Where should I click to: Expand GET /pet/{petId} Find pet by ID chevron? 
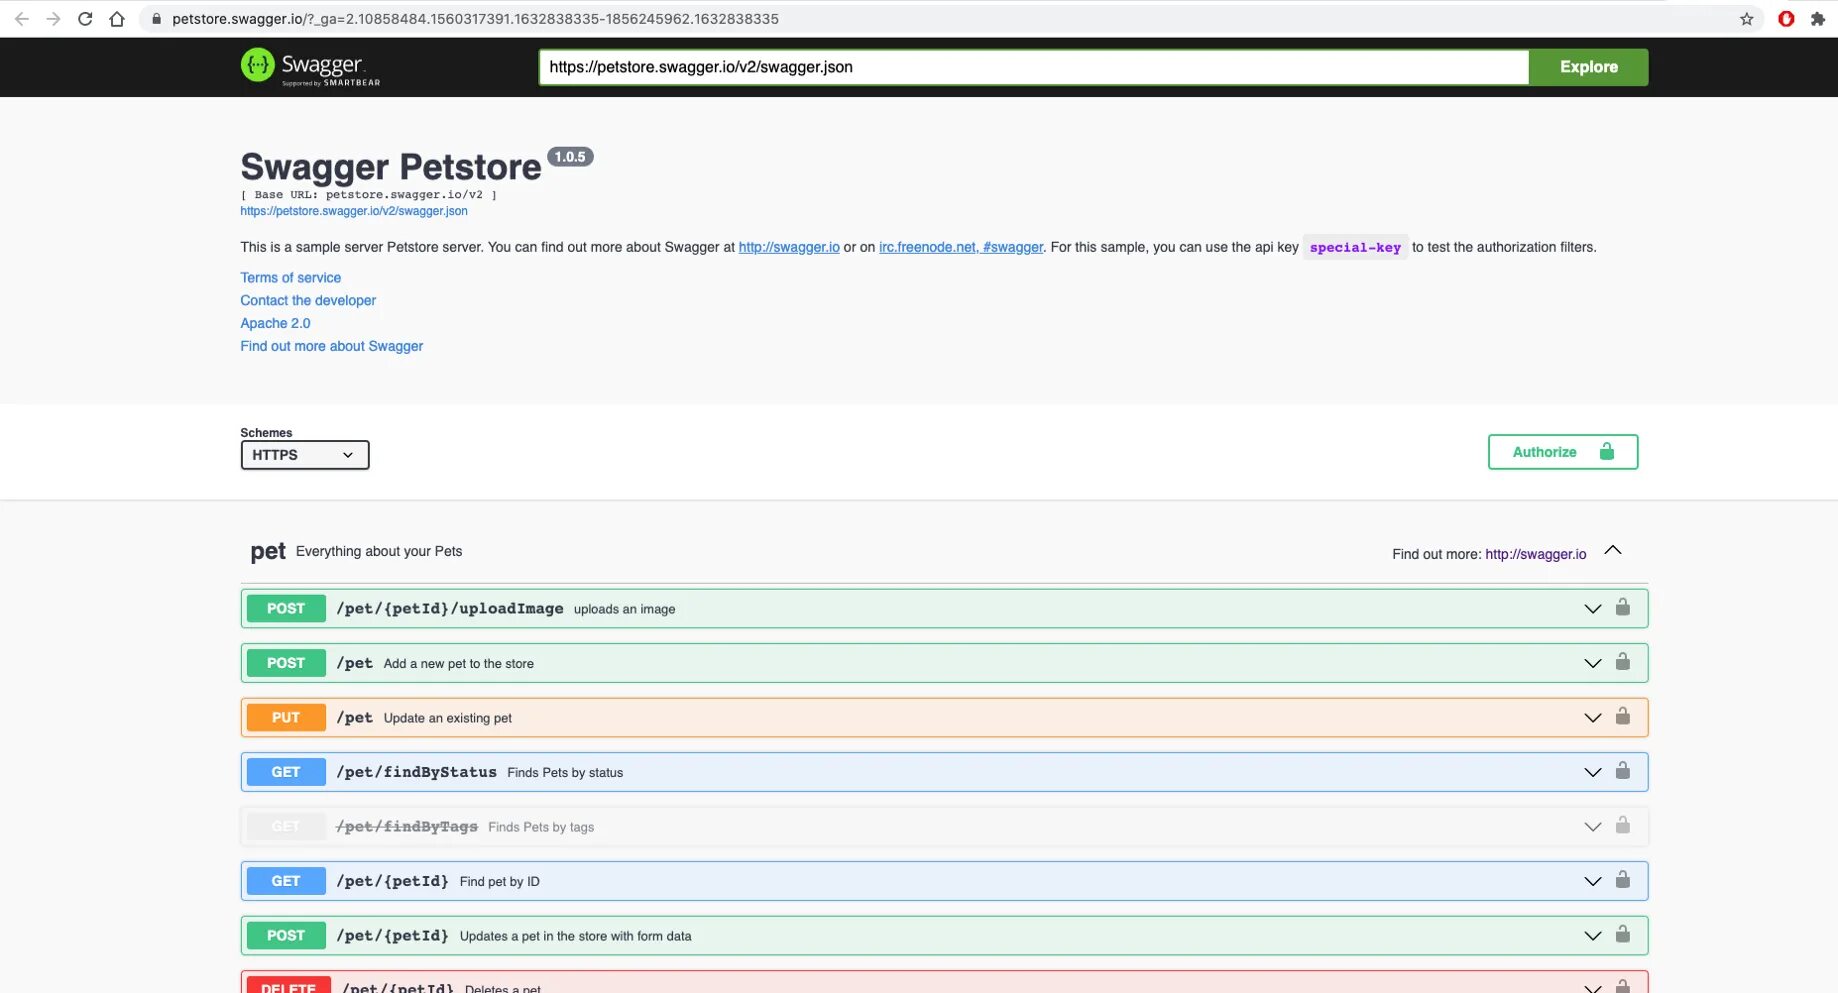pos(1592,881)
